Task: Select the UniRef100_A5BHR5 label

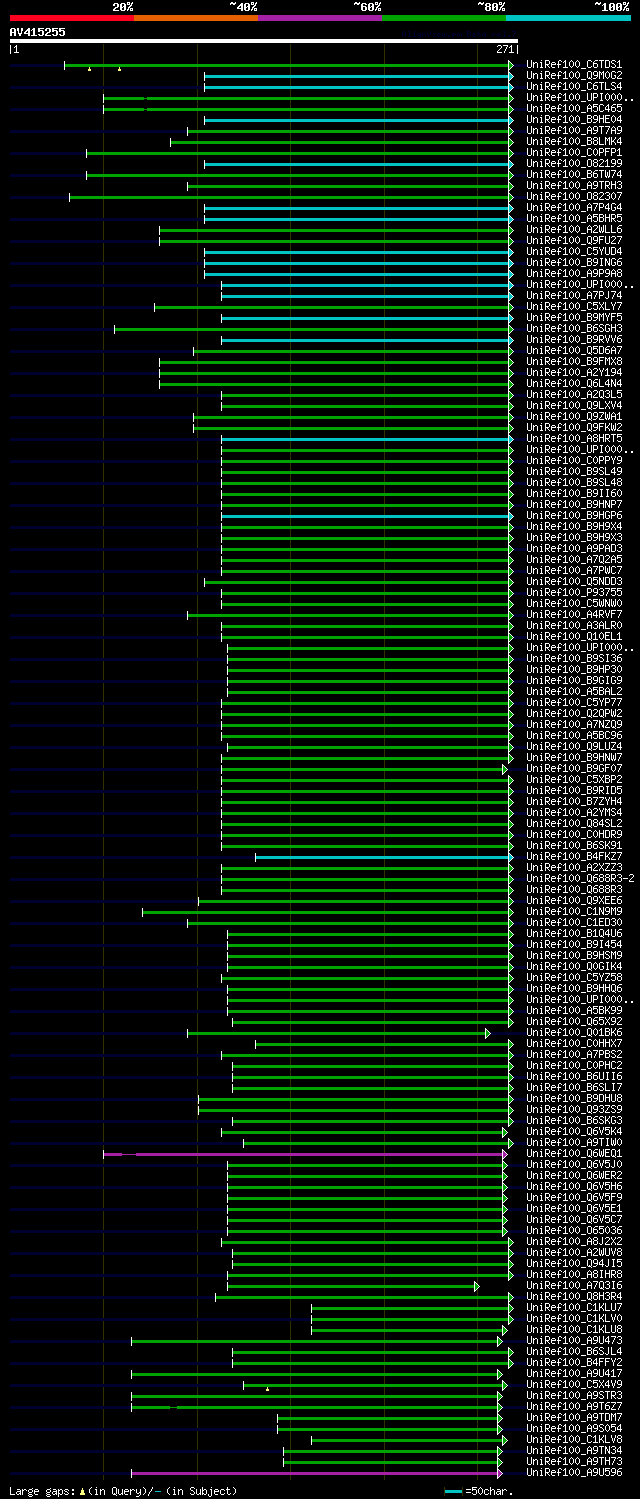Action: 573,219
